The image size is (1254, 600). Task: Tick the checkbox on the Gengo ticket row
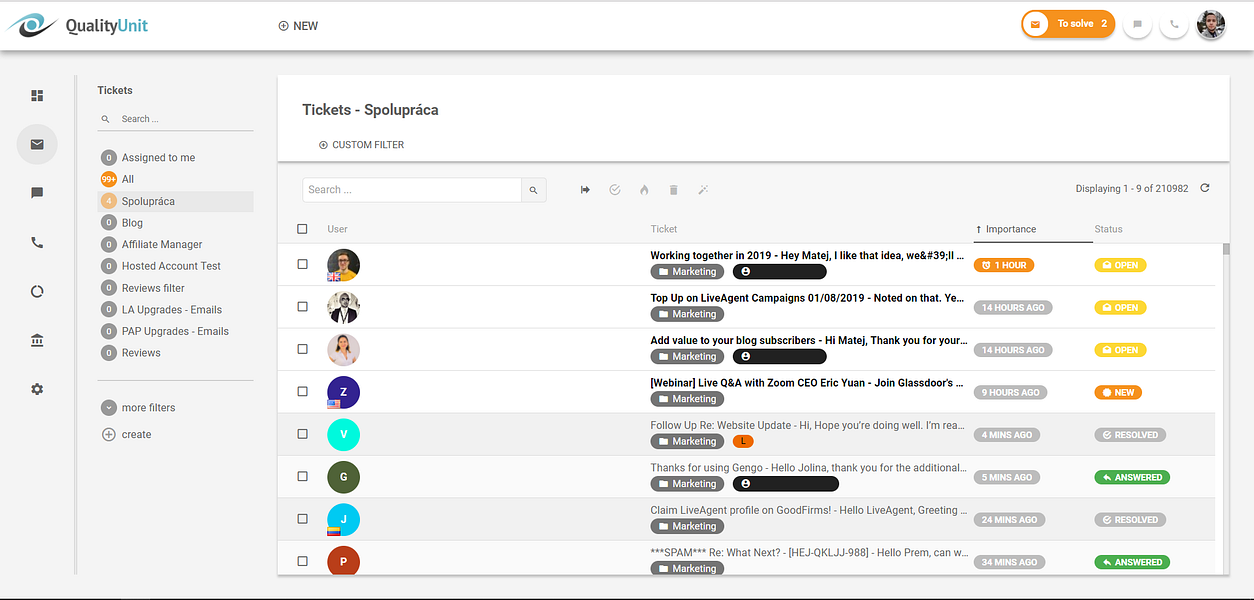click(302, 477)
